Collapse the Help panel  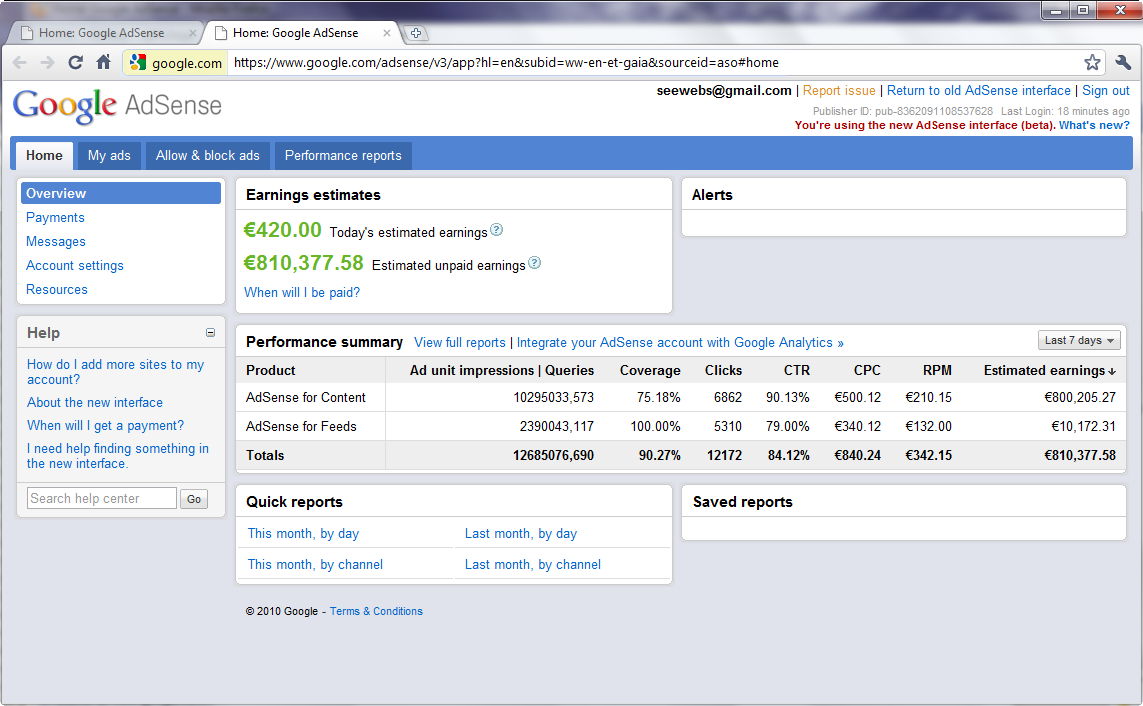(x=210, y=333)
